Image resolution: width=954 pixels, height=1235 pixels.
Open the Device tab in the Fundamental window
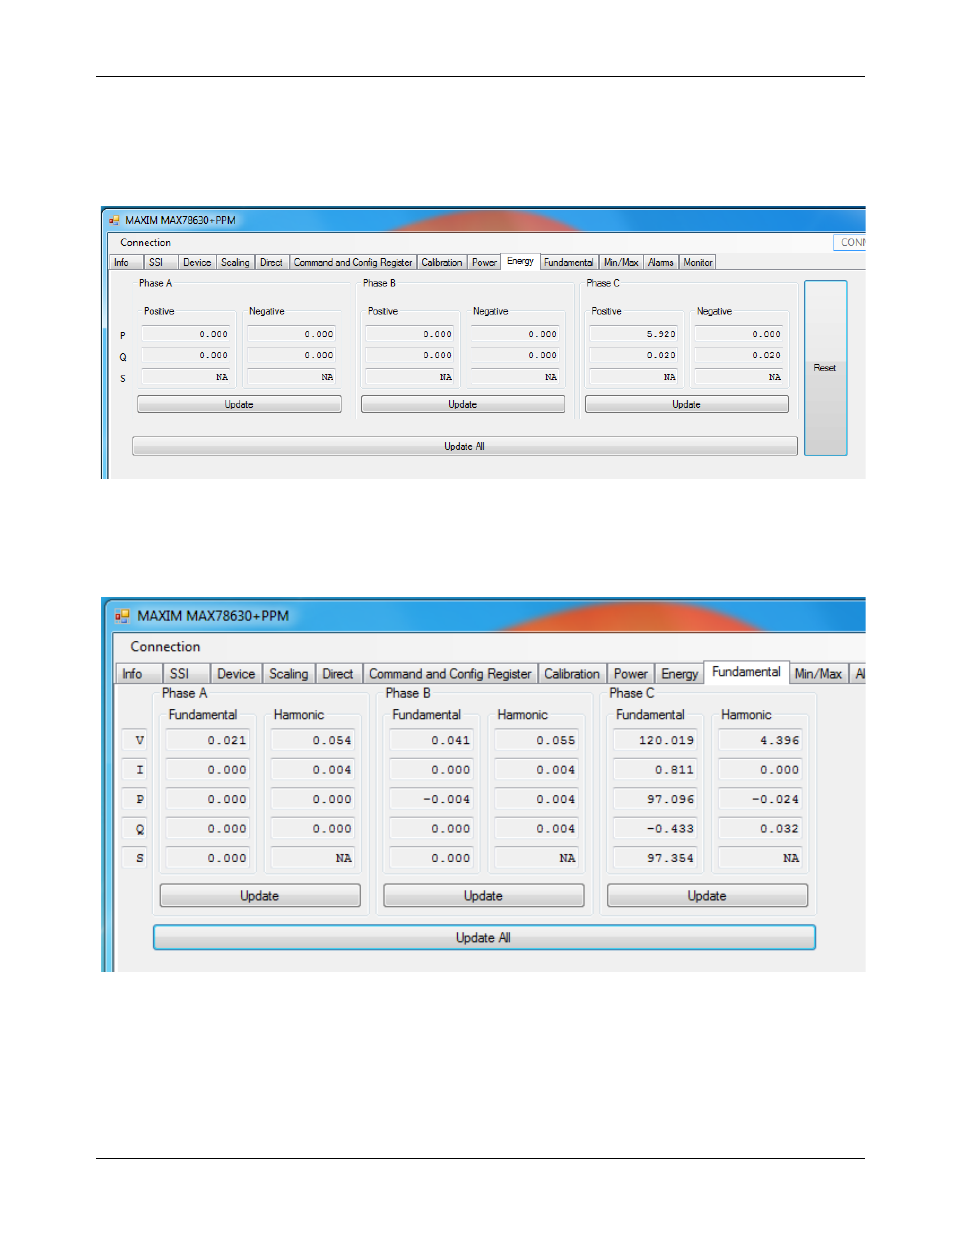[x=236, y=674]
